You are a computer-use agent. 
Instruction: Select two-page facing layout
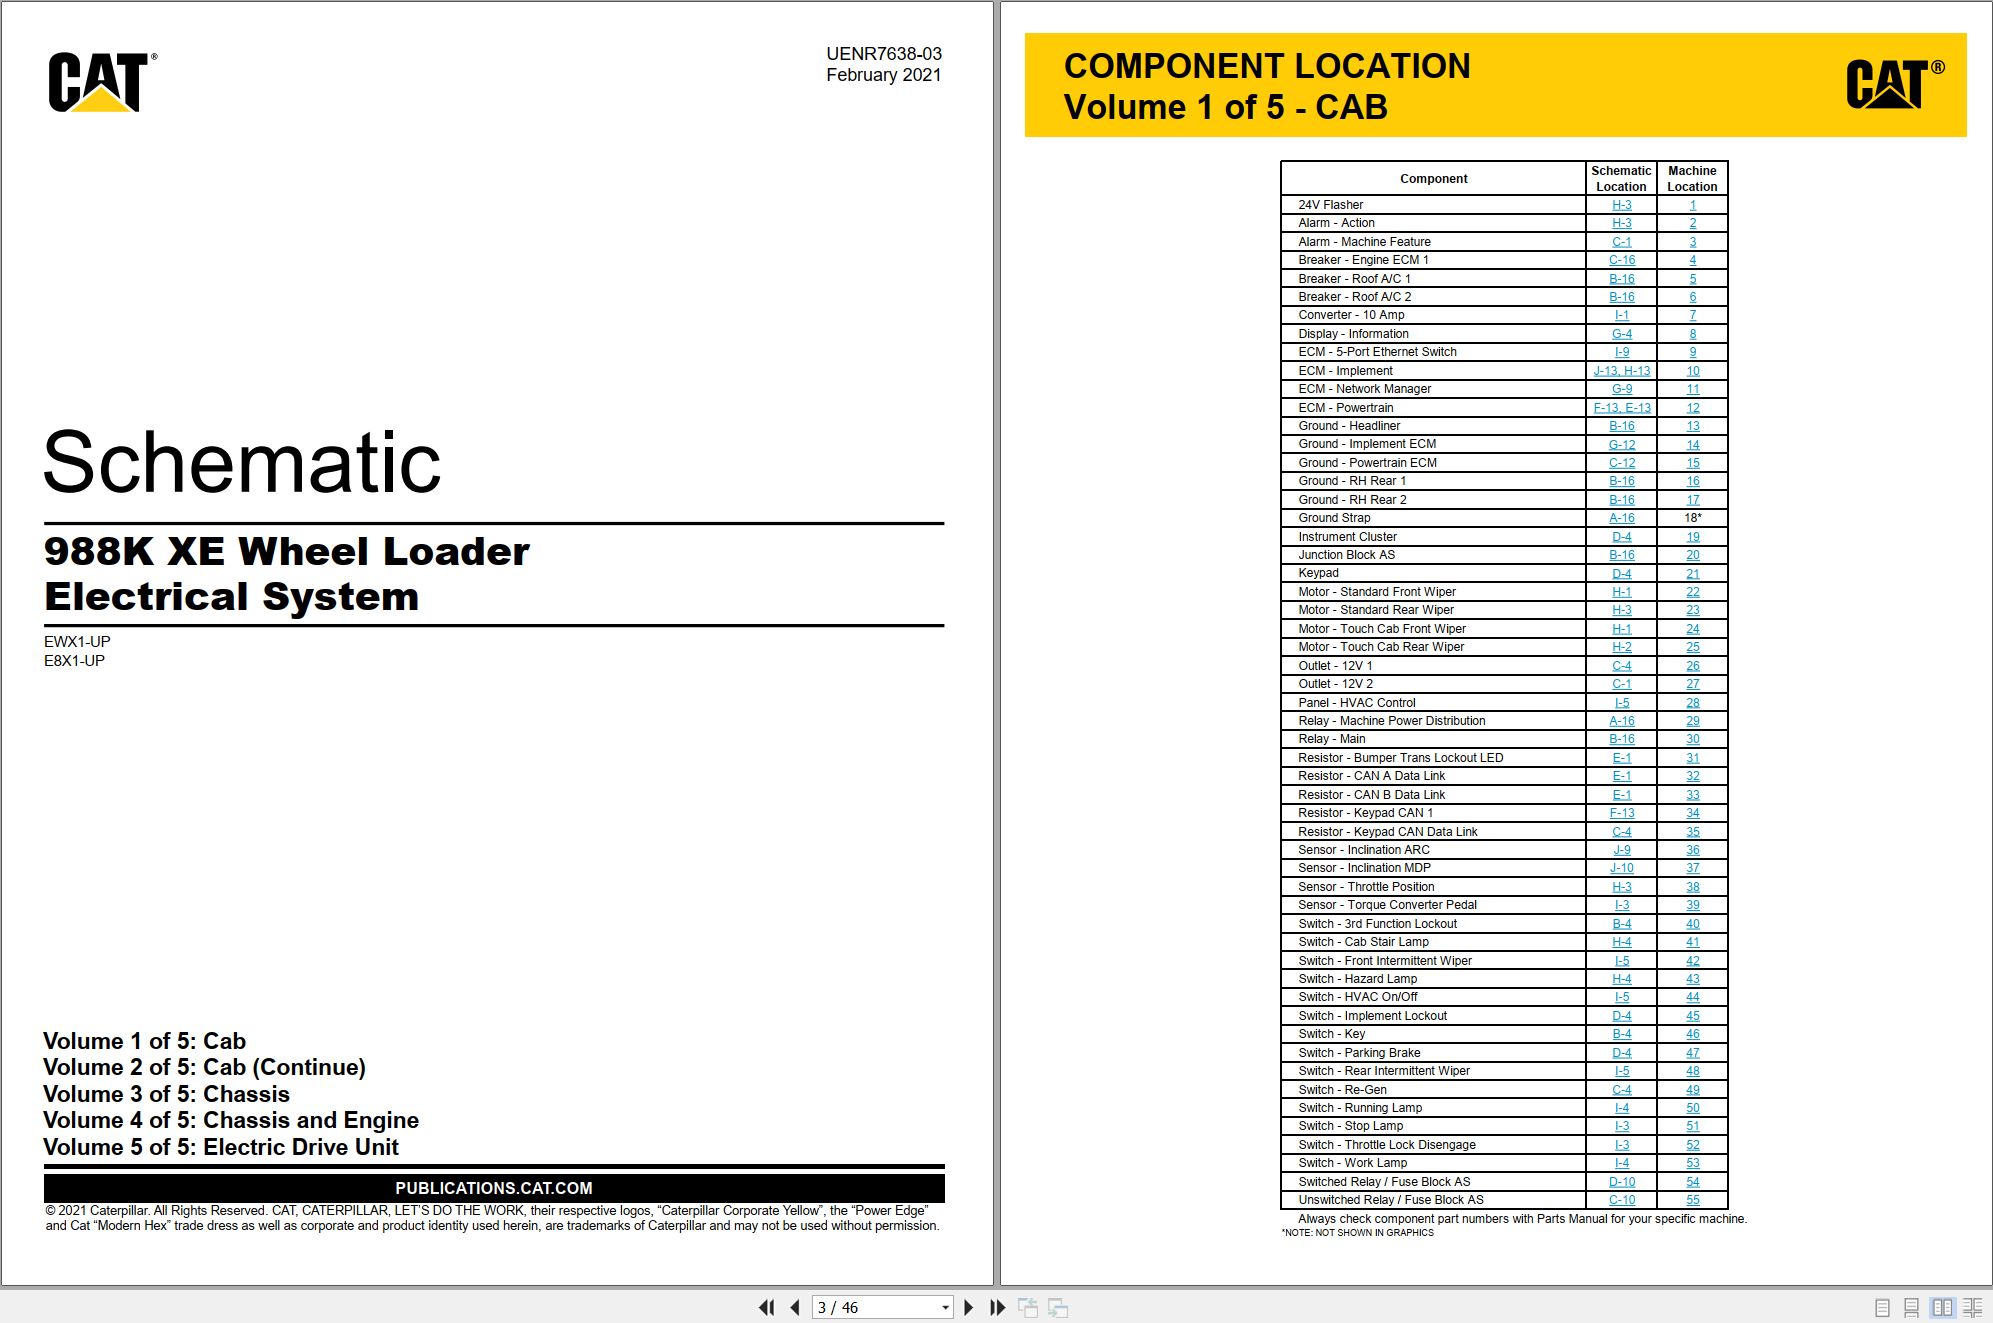coord(1942,1307)
